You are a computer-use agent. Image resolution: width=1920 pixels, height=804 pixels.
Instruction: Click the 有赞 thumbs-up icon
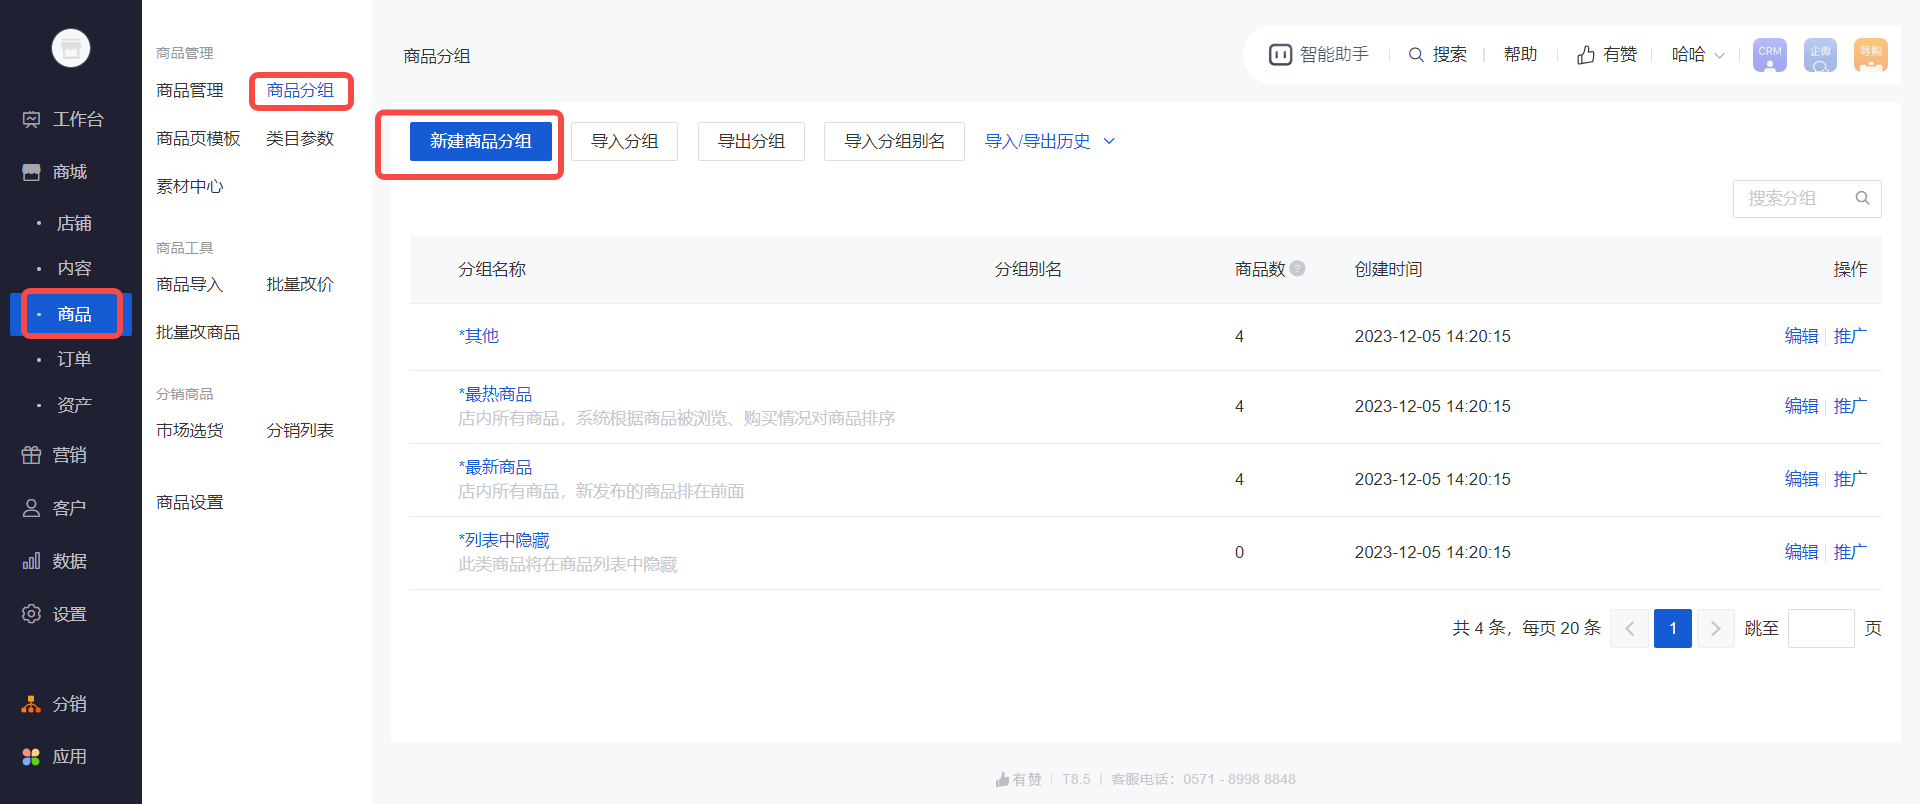tap(1586, 55)
